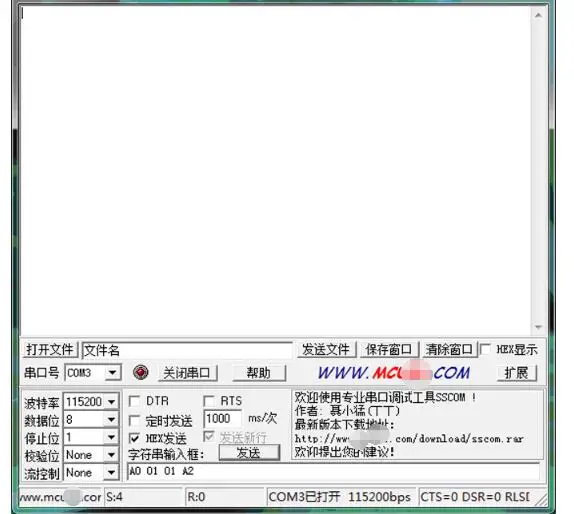Click the sscom.rar download URL text
The height and width of the screenshot is (514, 574).
[409, 439]
